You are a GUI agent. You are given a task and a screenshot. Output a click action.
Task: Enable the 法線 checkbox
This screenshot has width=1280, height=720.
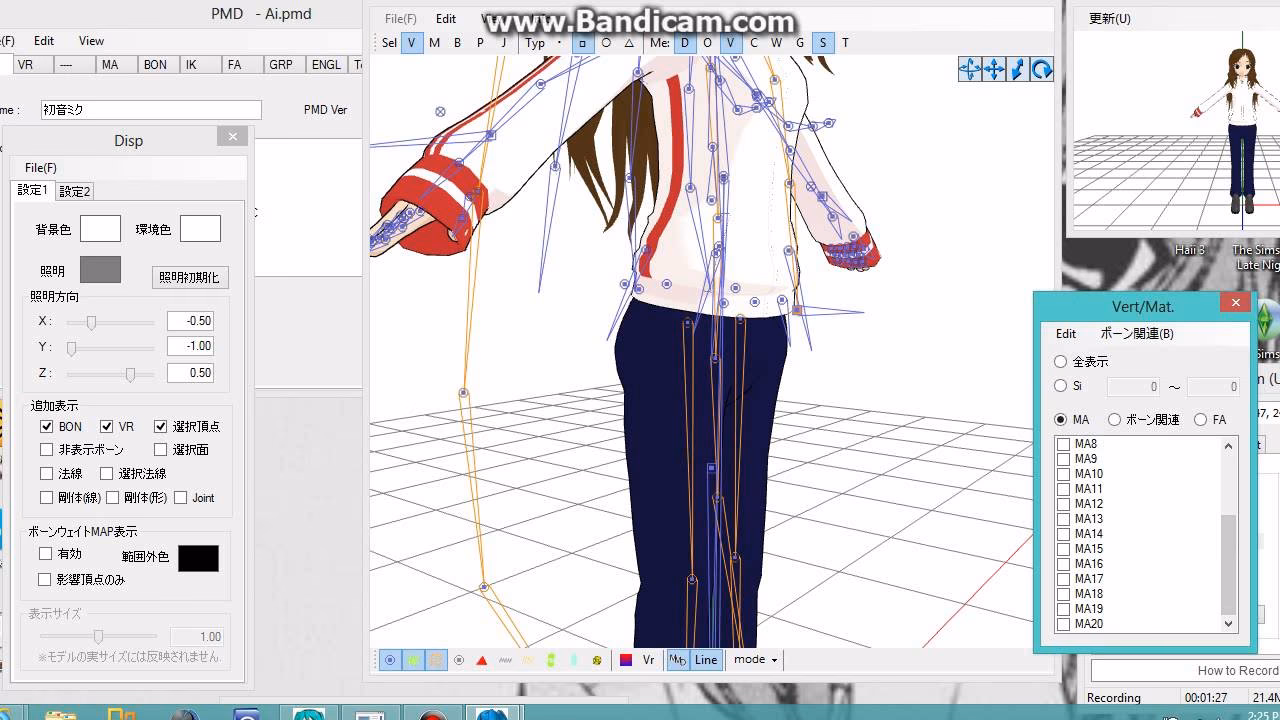[46, 474]
